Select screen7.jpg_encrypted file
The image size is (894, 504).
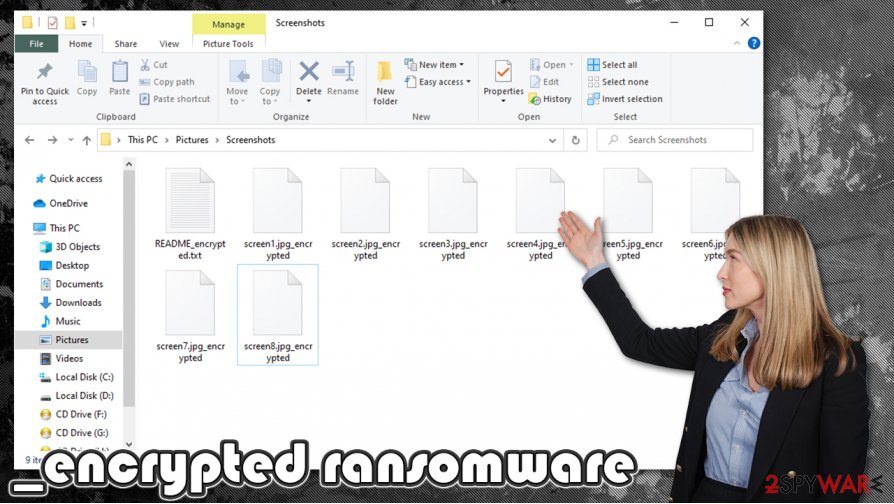pos(190,315)
